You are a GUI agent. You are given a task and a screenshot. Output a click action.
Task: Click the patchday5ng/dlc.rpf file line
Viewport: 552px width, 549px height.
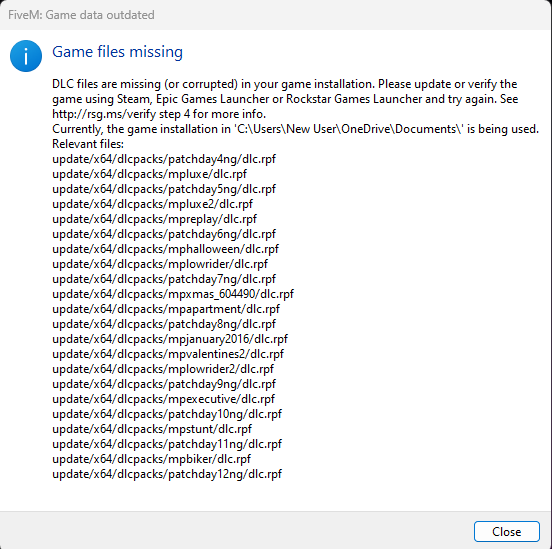coord(164,189)
